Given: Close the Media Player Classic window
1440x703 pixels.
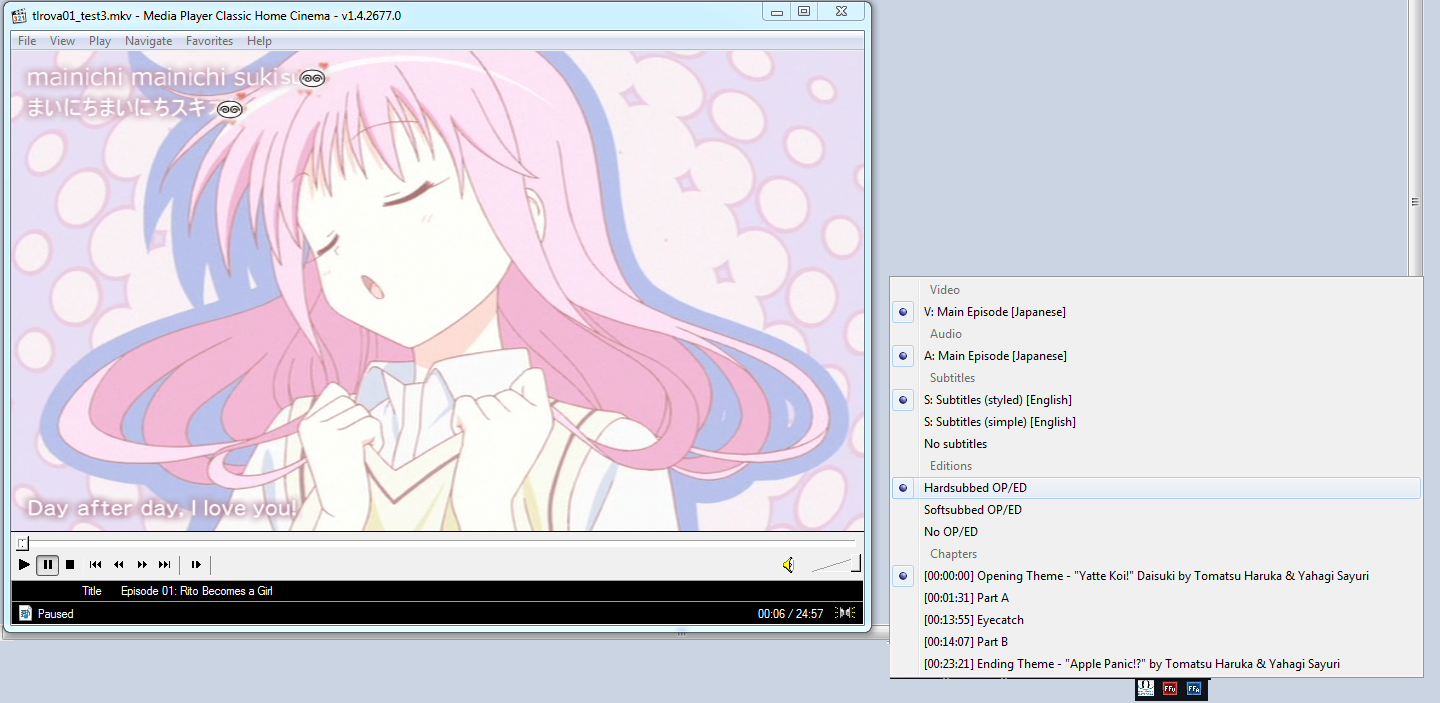Looking at the screenshot, I should 842,12.
